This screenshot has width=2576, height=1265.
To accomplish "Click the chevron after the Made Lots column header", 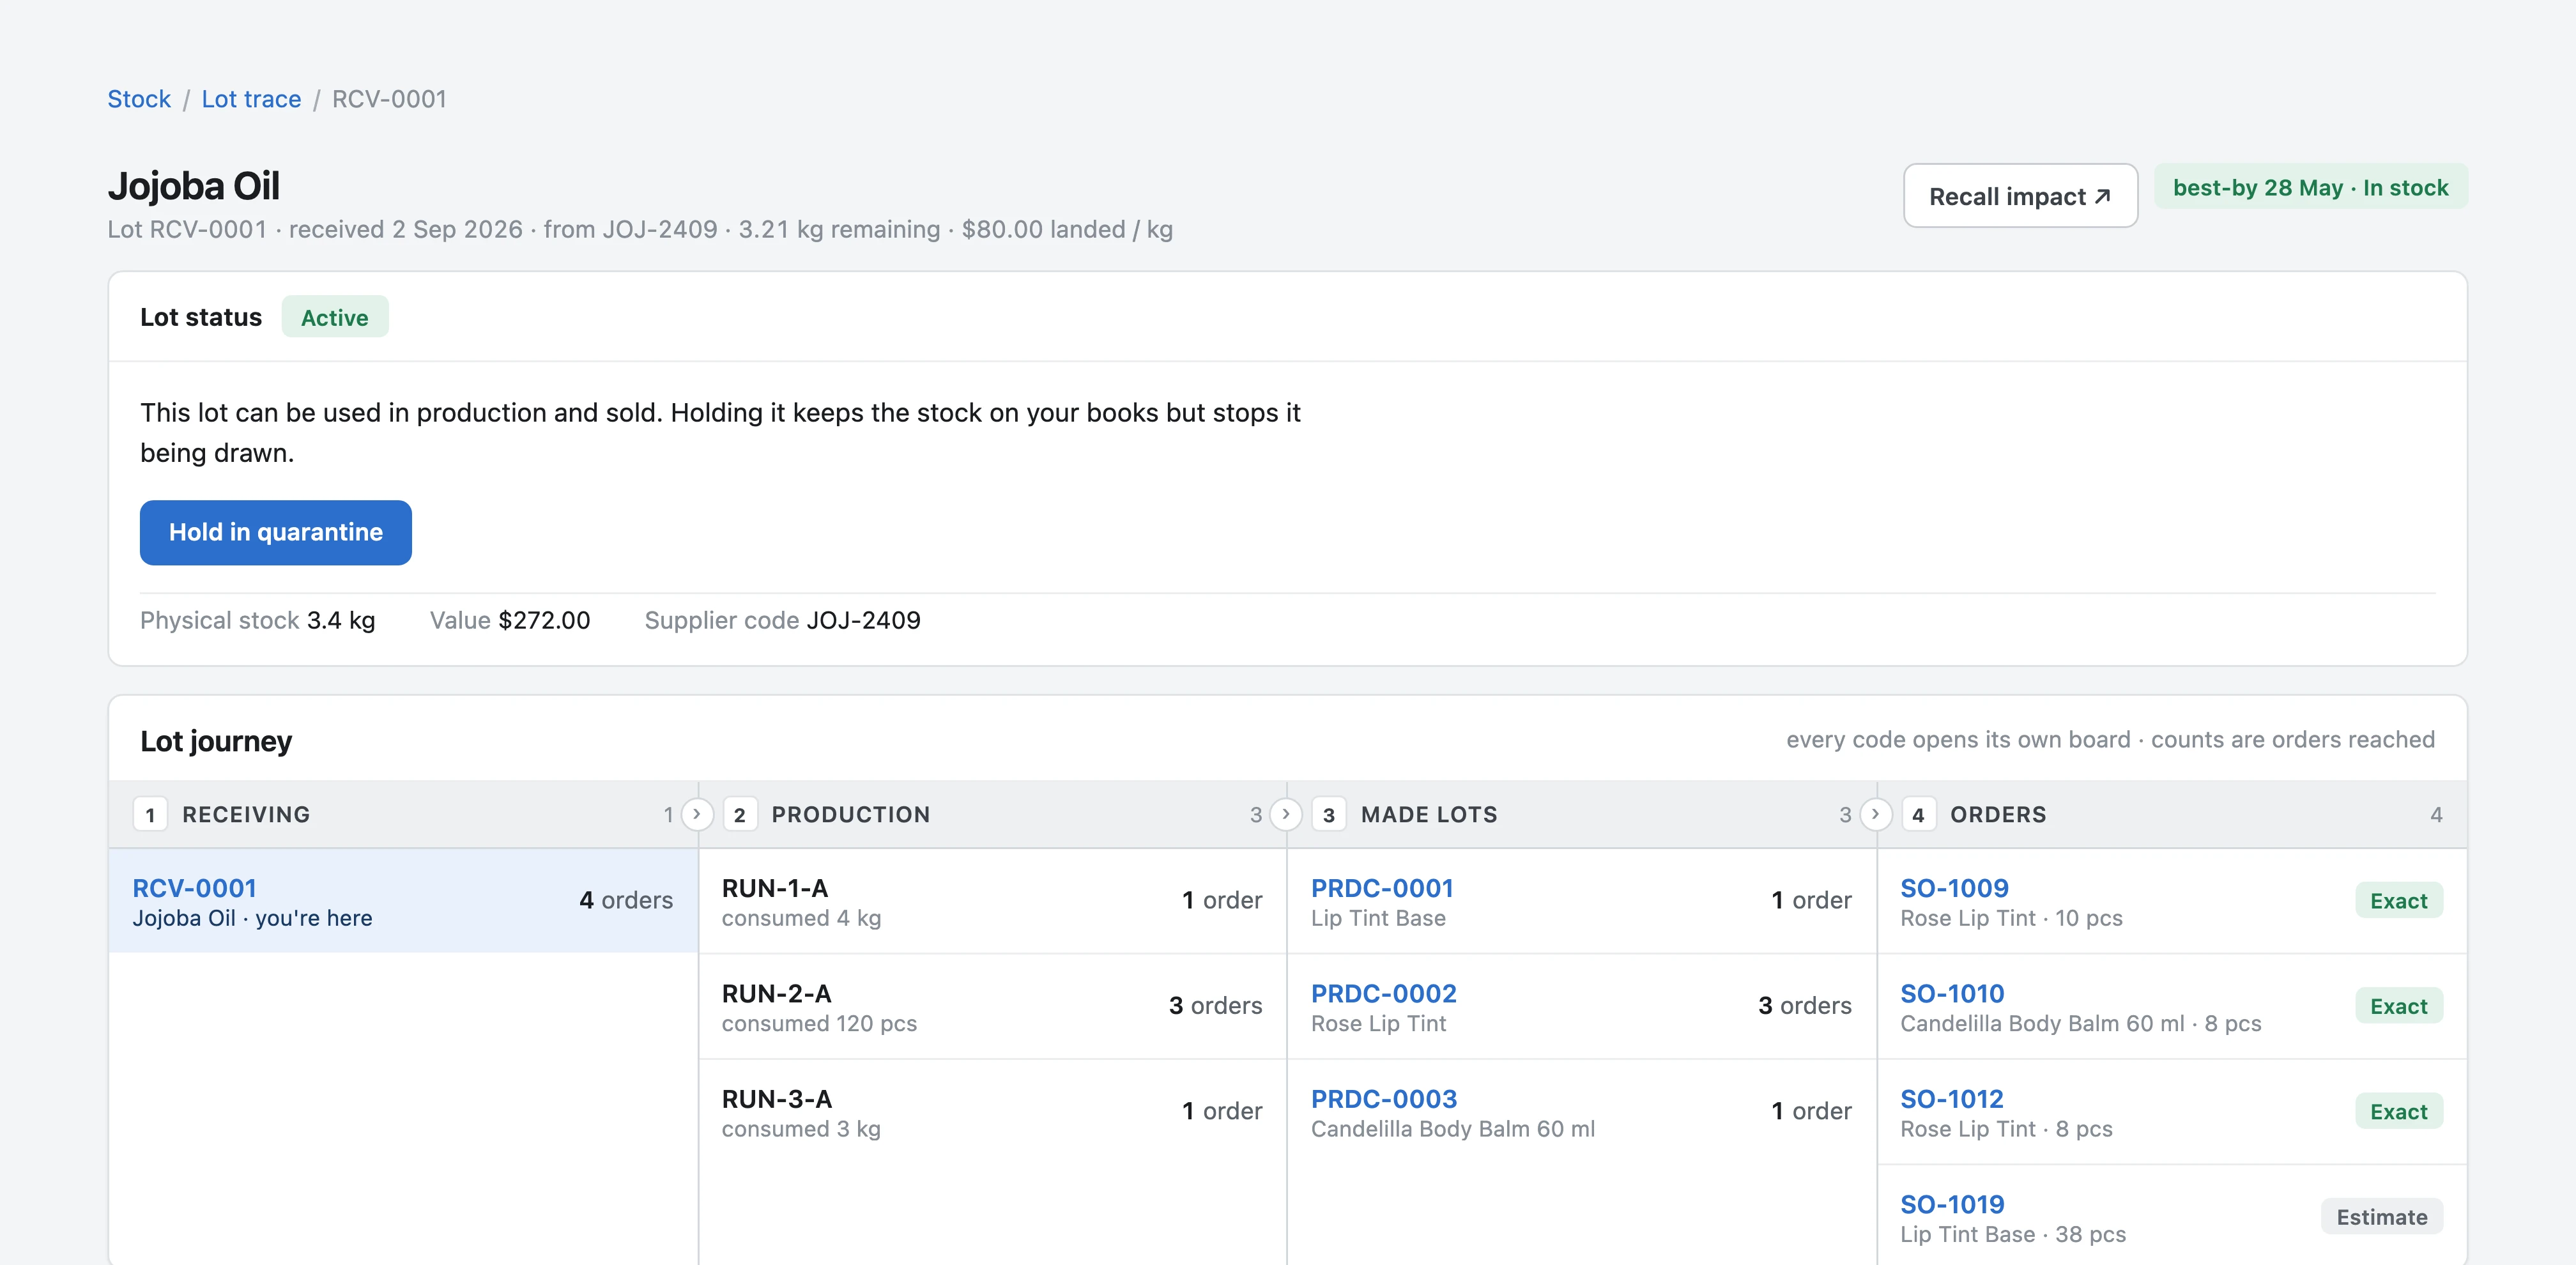I will [x=1875, y=814].
